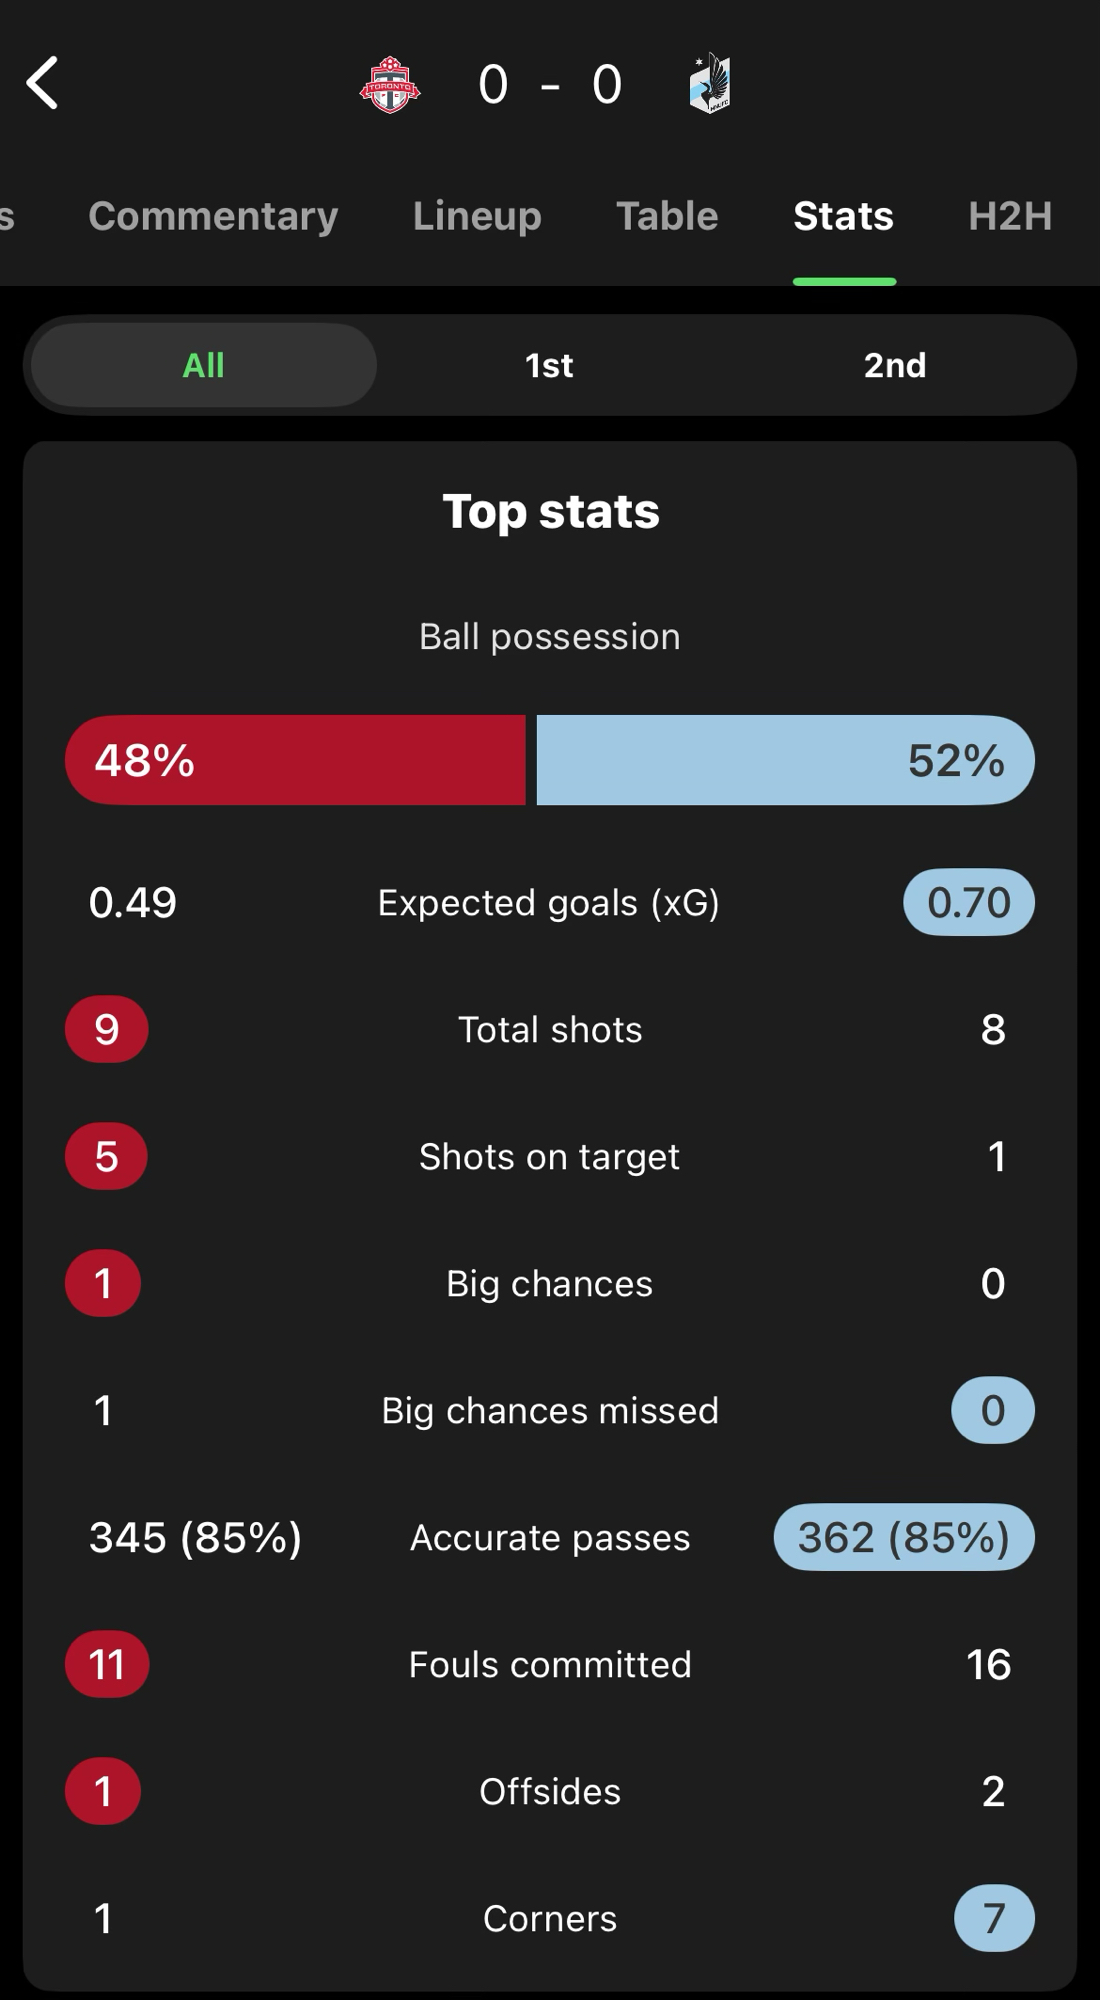
Task: Switch to the Lineup tab
Action: click(477, 216)
